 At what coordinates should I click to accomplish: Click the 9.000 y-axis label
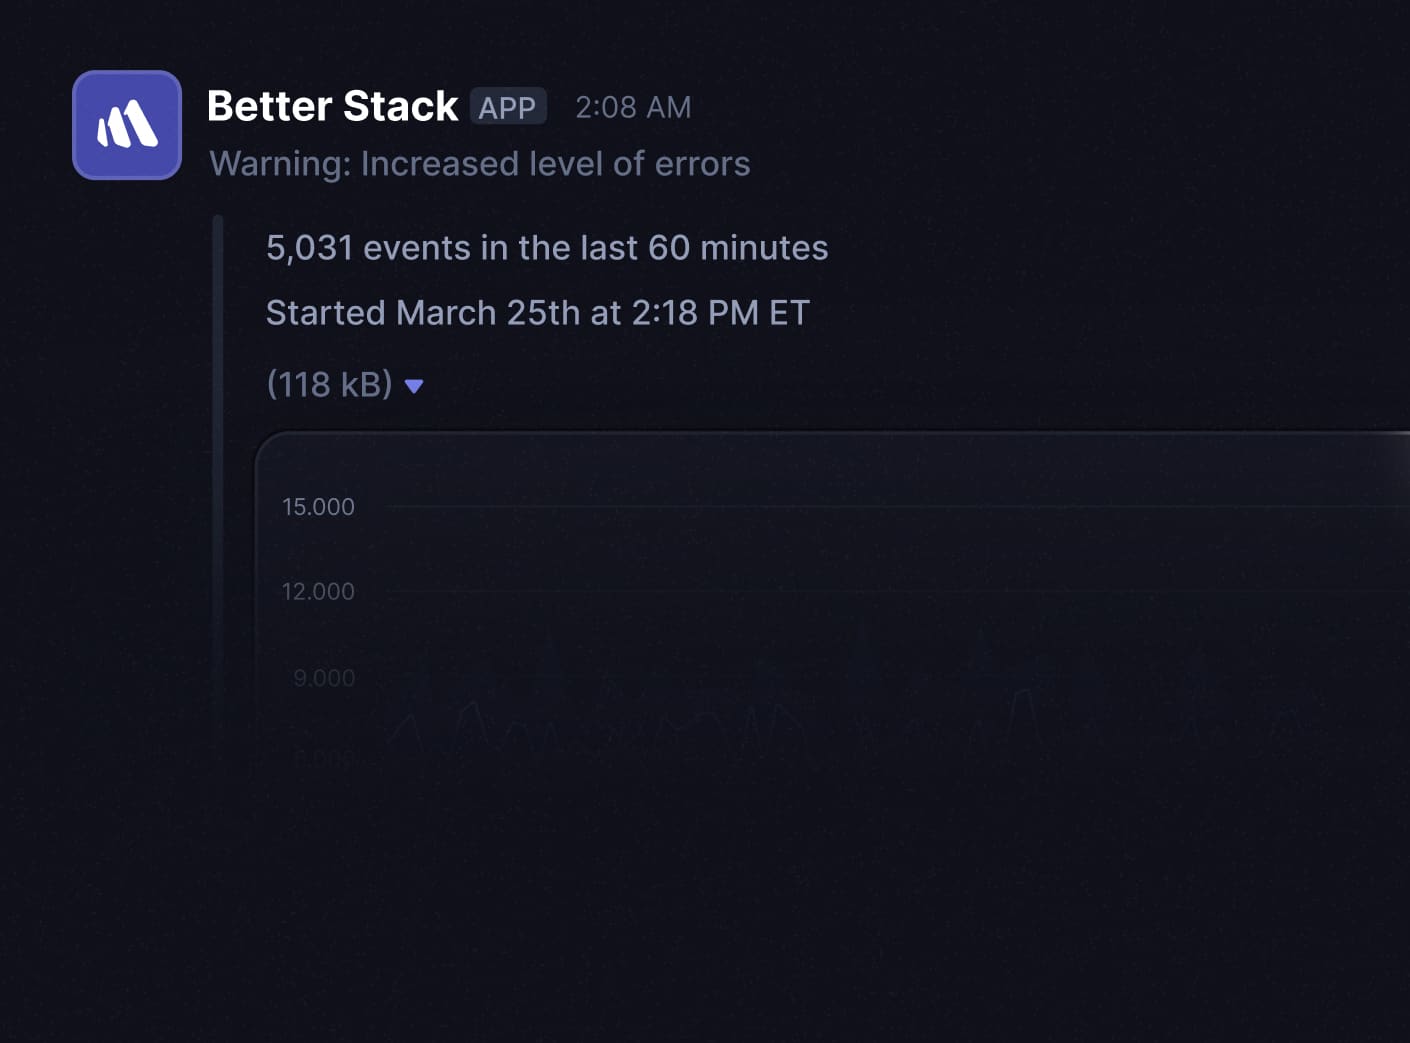(x=324, y=678)
